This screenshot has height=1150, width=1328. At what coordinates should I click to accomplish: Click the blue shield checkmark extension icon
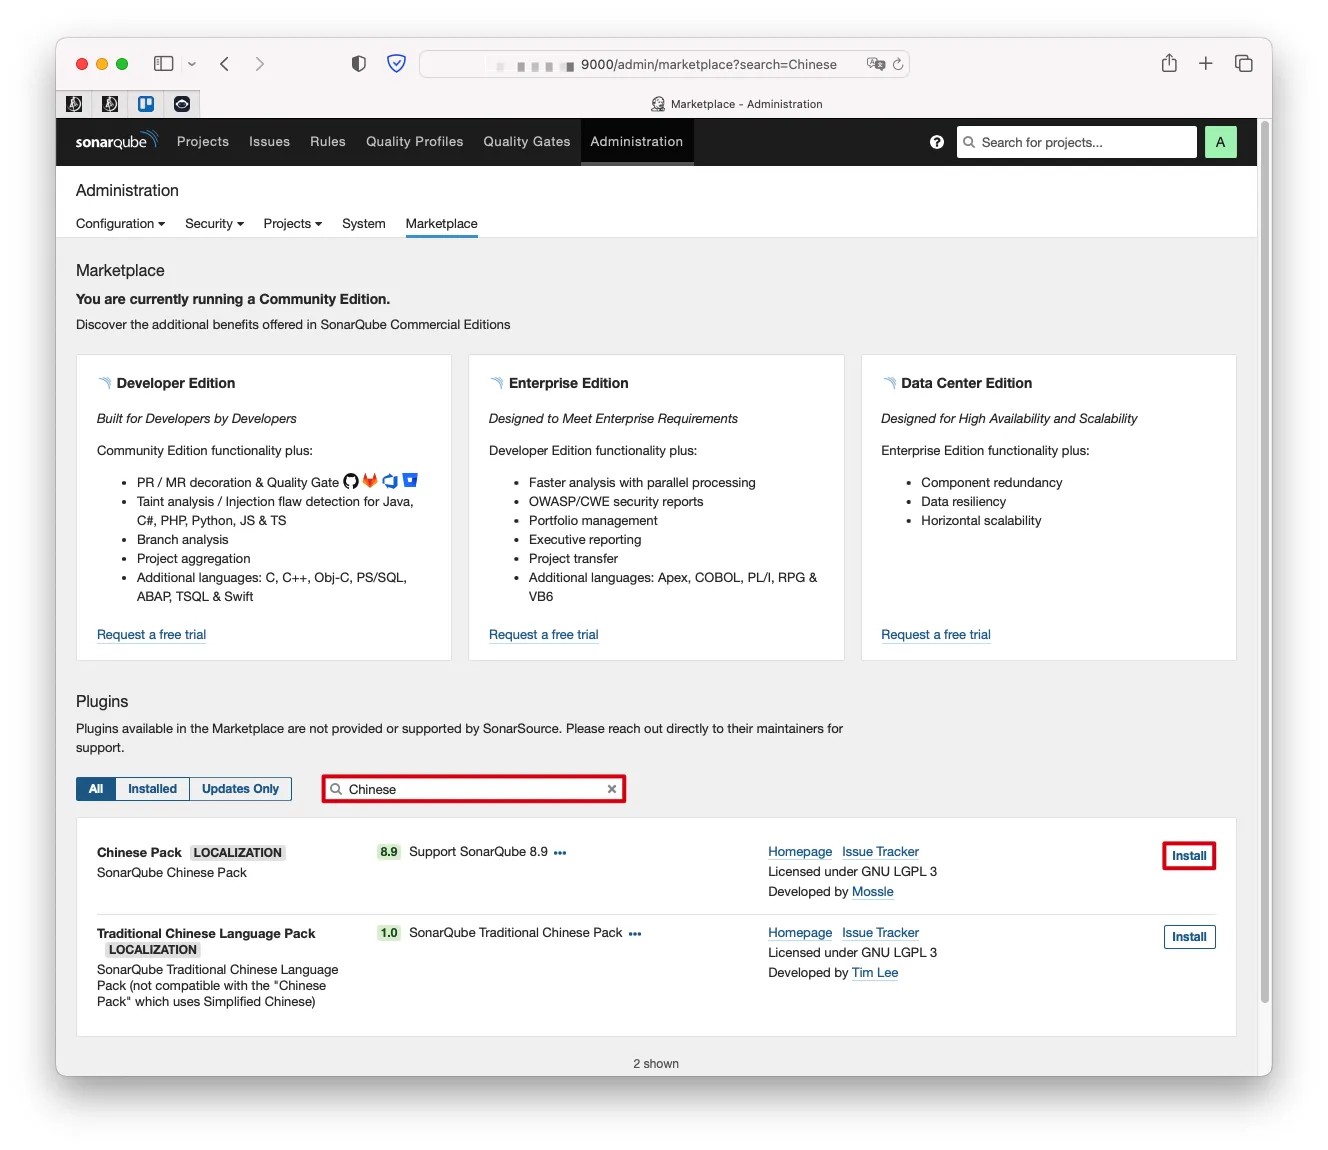pos(397,64)
